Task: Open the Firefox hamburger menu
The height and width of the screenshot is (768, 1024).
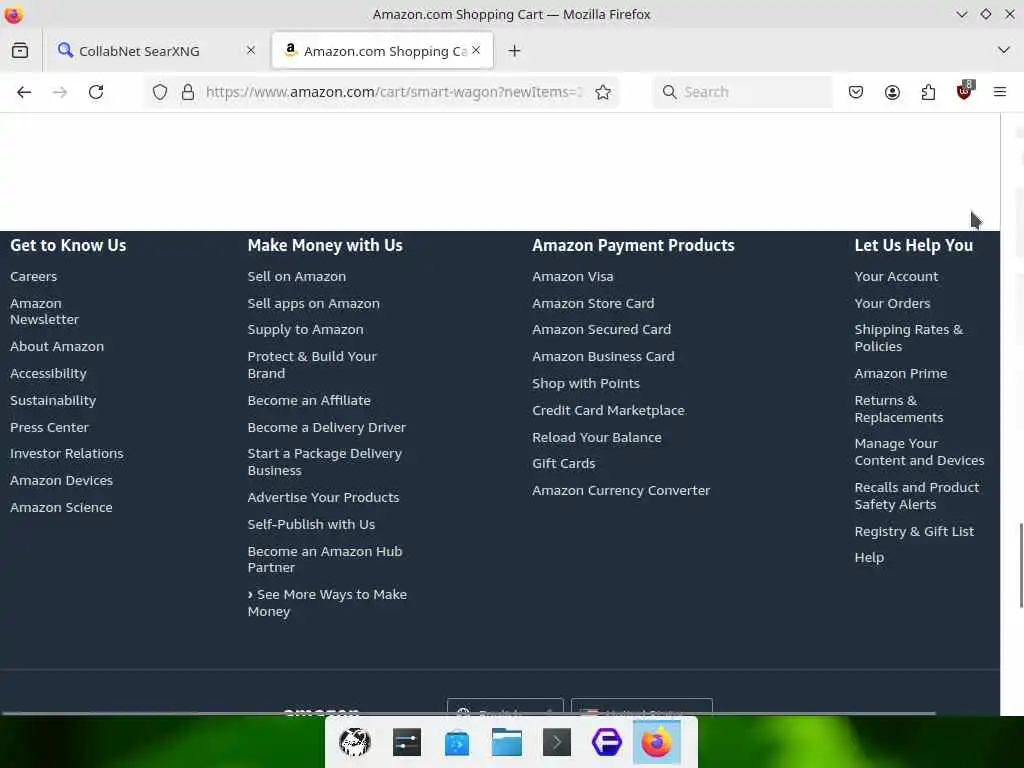Action: (x=1000, y=92)
